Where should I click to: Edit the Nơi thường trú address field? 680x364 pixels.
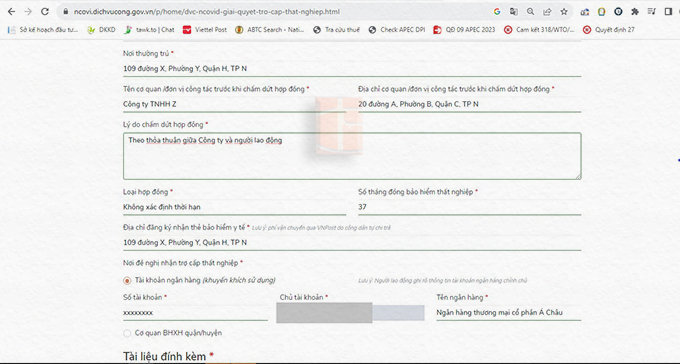coord(352,69)
